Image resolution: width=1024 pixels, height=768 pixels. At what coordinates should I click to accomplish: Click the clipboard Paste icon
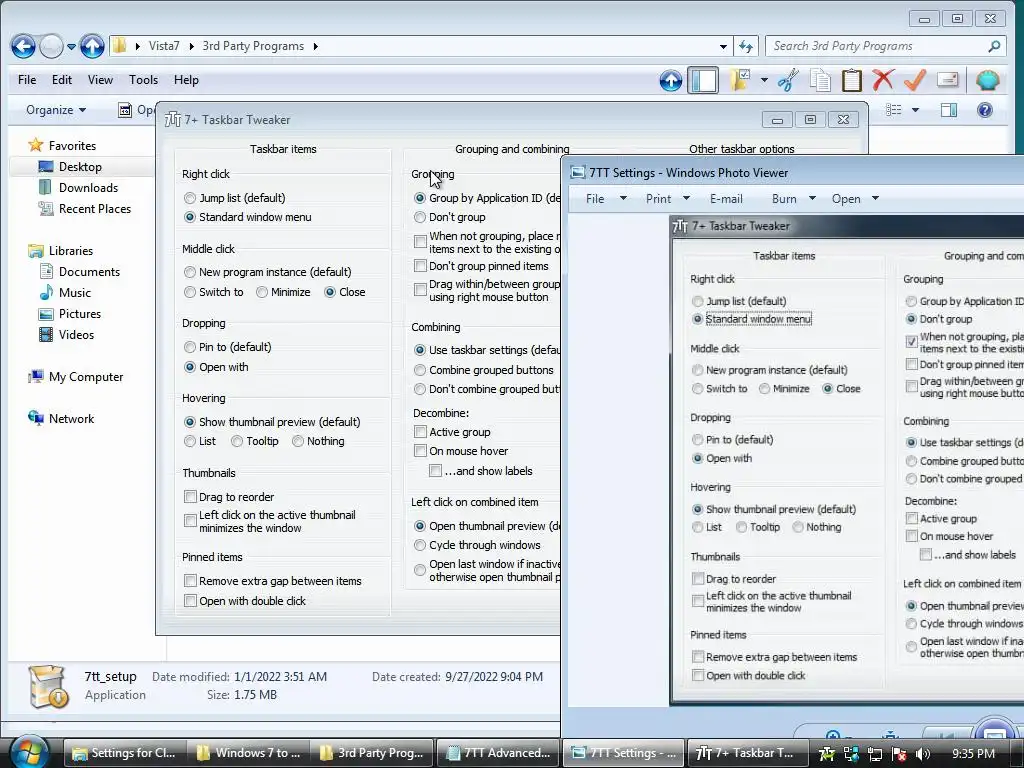pyautogui.click(x=852, y=80)
